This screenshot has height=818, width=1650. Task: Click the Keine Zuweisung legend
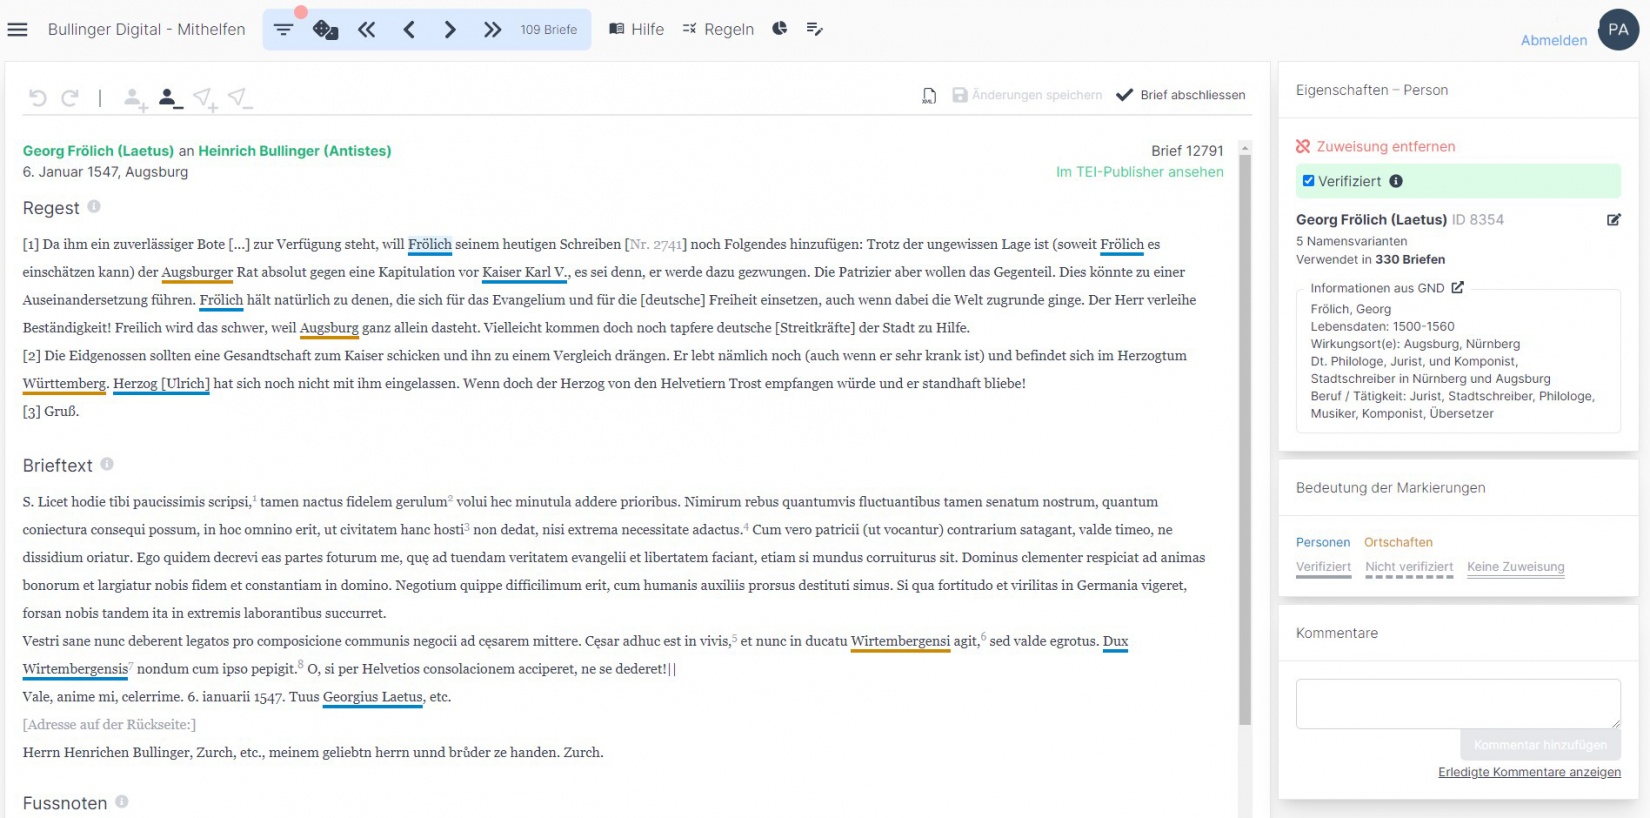[x=1515, y=567]
